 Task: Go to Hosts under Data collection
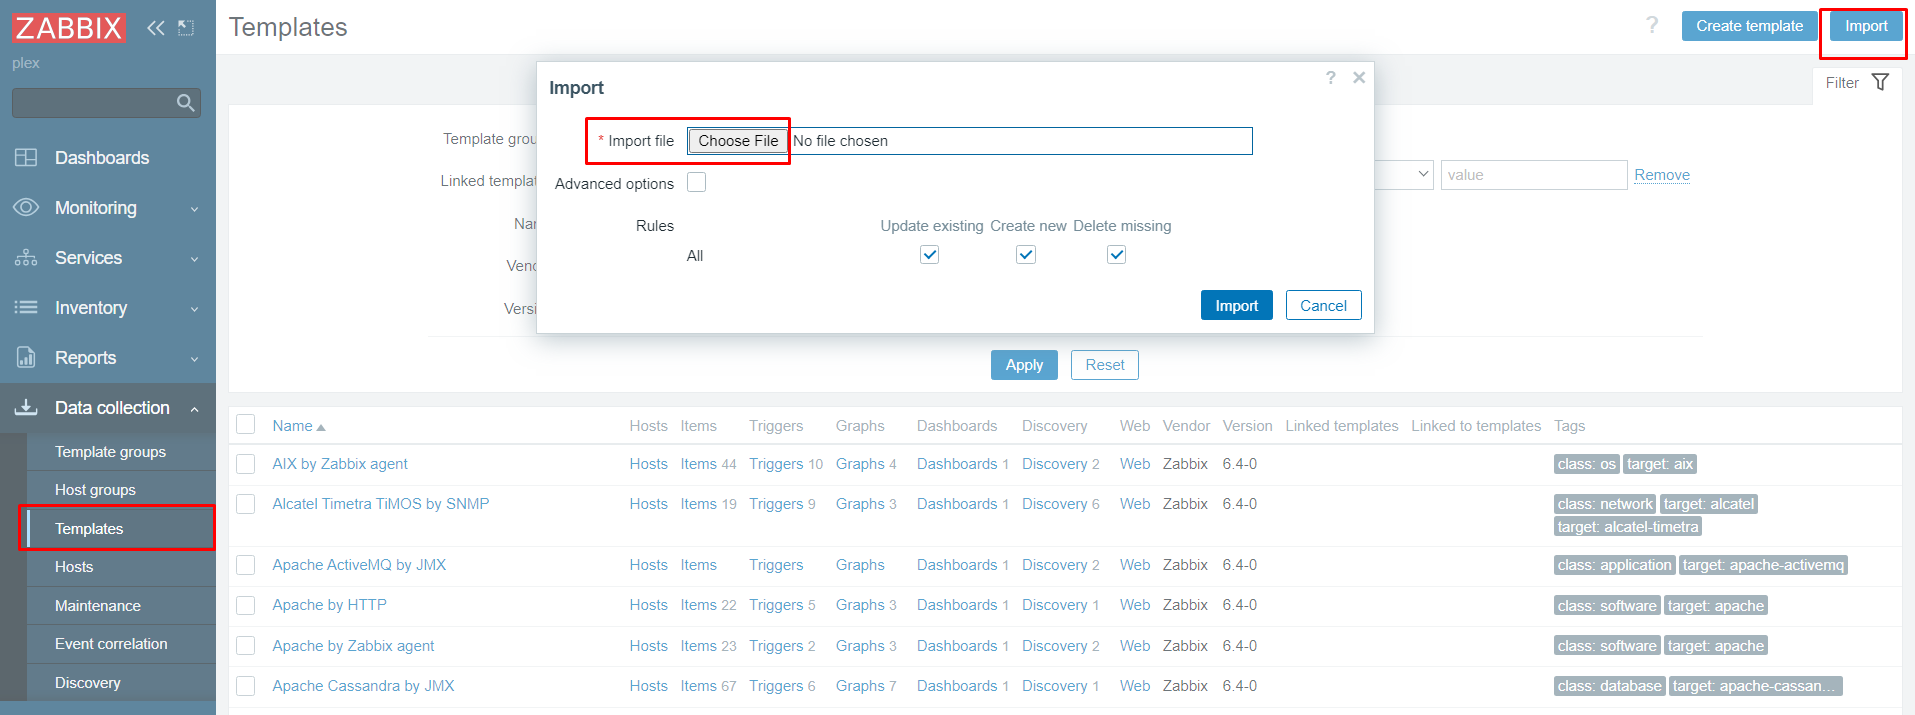pyautogui.click(x=74, y=567)
